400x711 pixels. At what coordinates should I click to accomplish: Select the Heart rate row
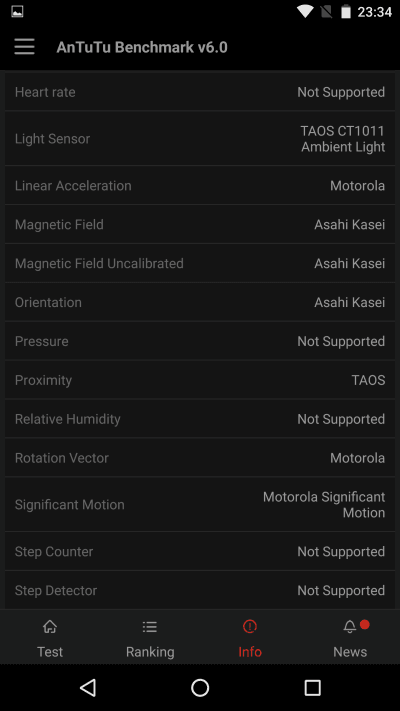click(x=200, y=92)
